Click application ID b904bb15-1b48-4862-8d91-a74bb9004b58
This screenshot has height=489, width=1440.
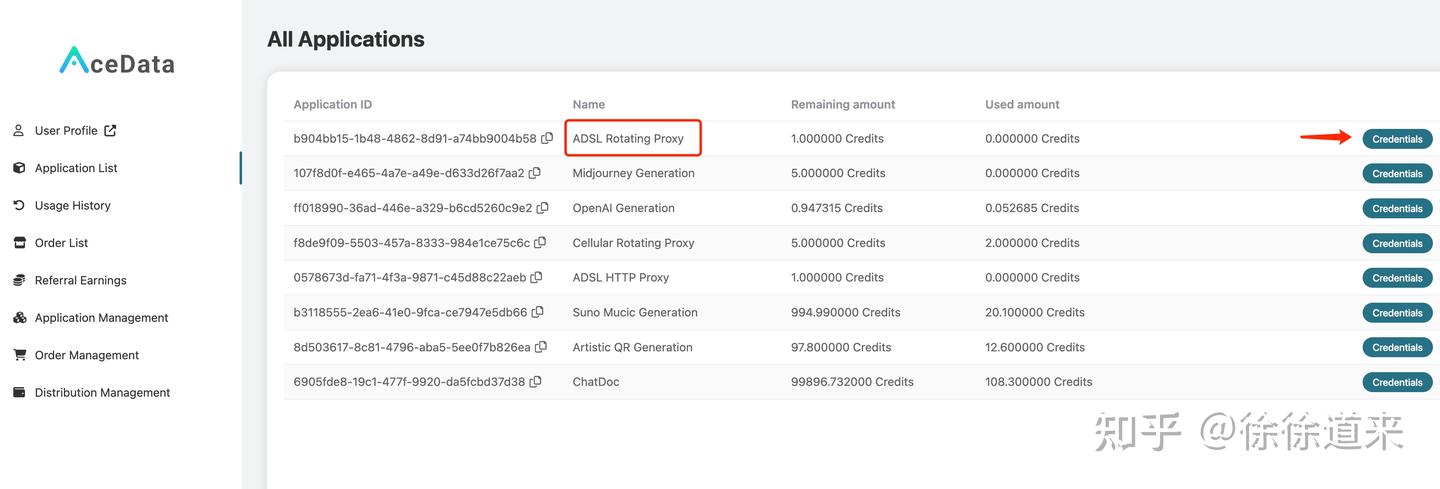coord(415,139)
